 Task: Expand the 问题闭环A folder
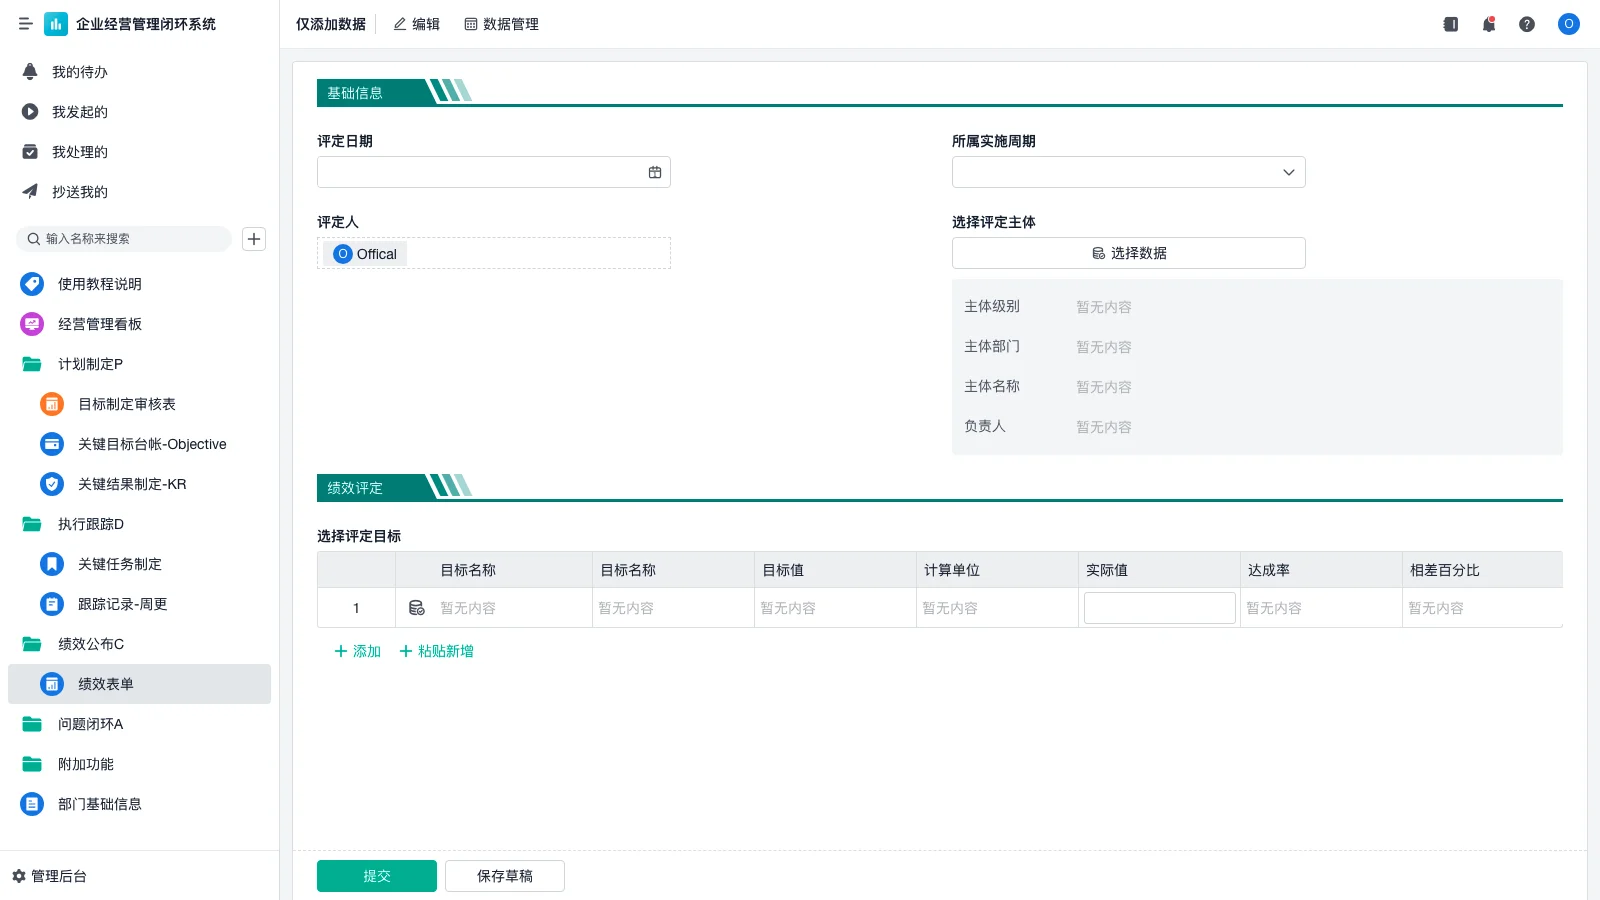point(90,724)
